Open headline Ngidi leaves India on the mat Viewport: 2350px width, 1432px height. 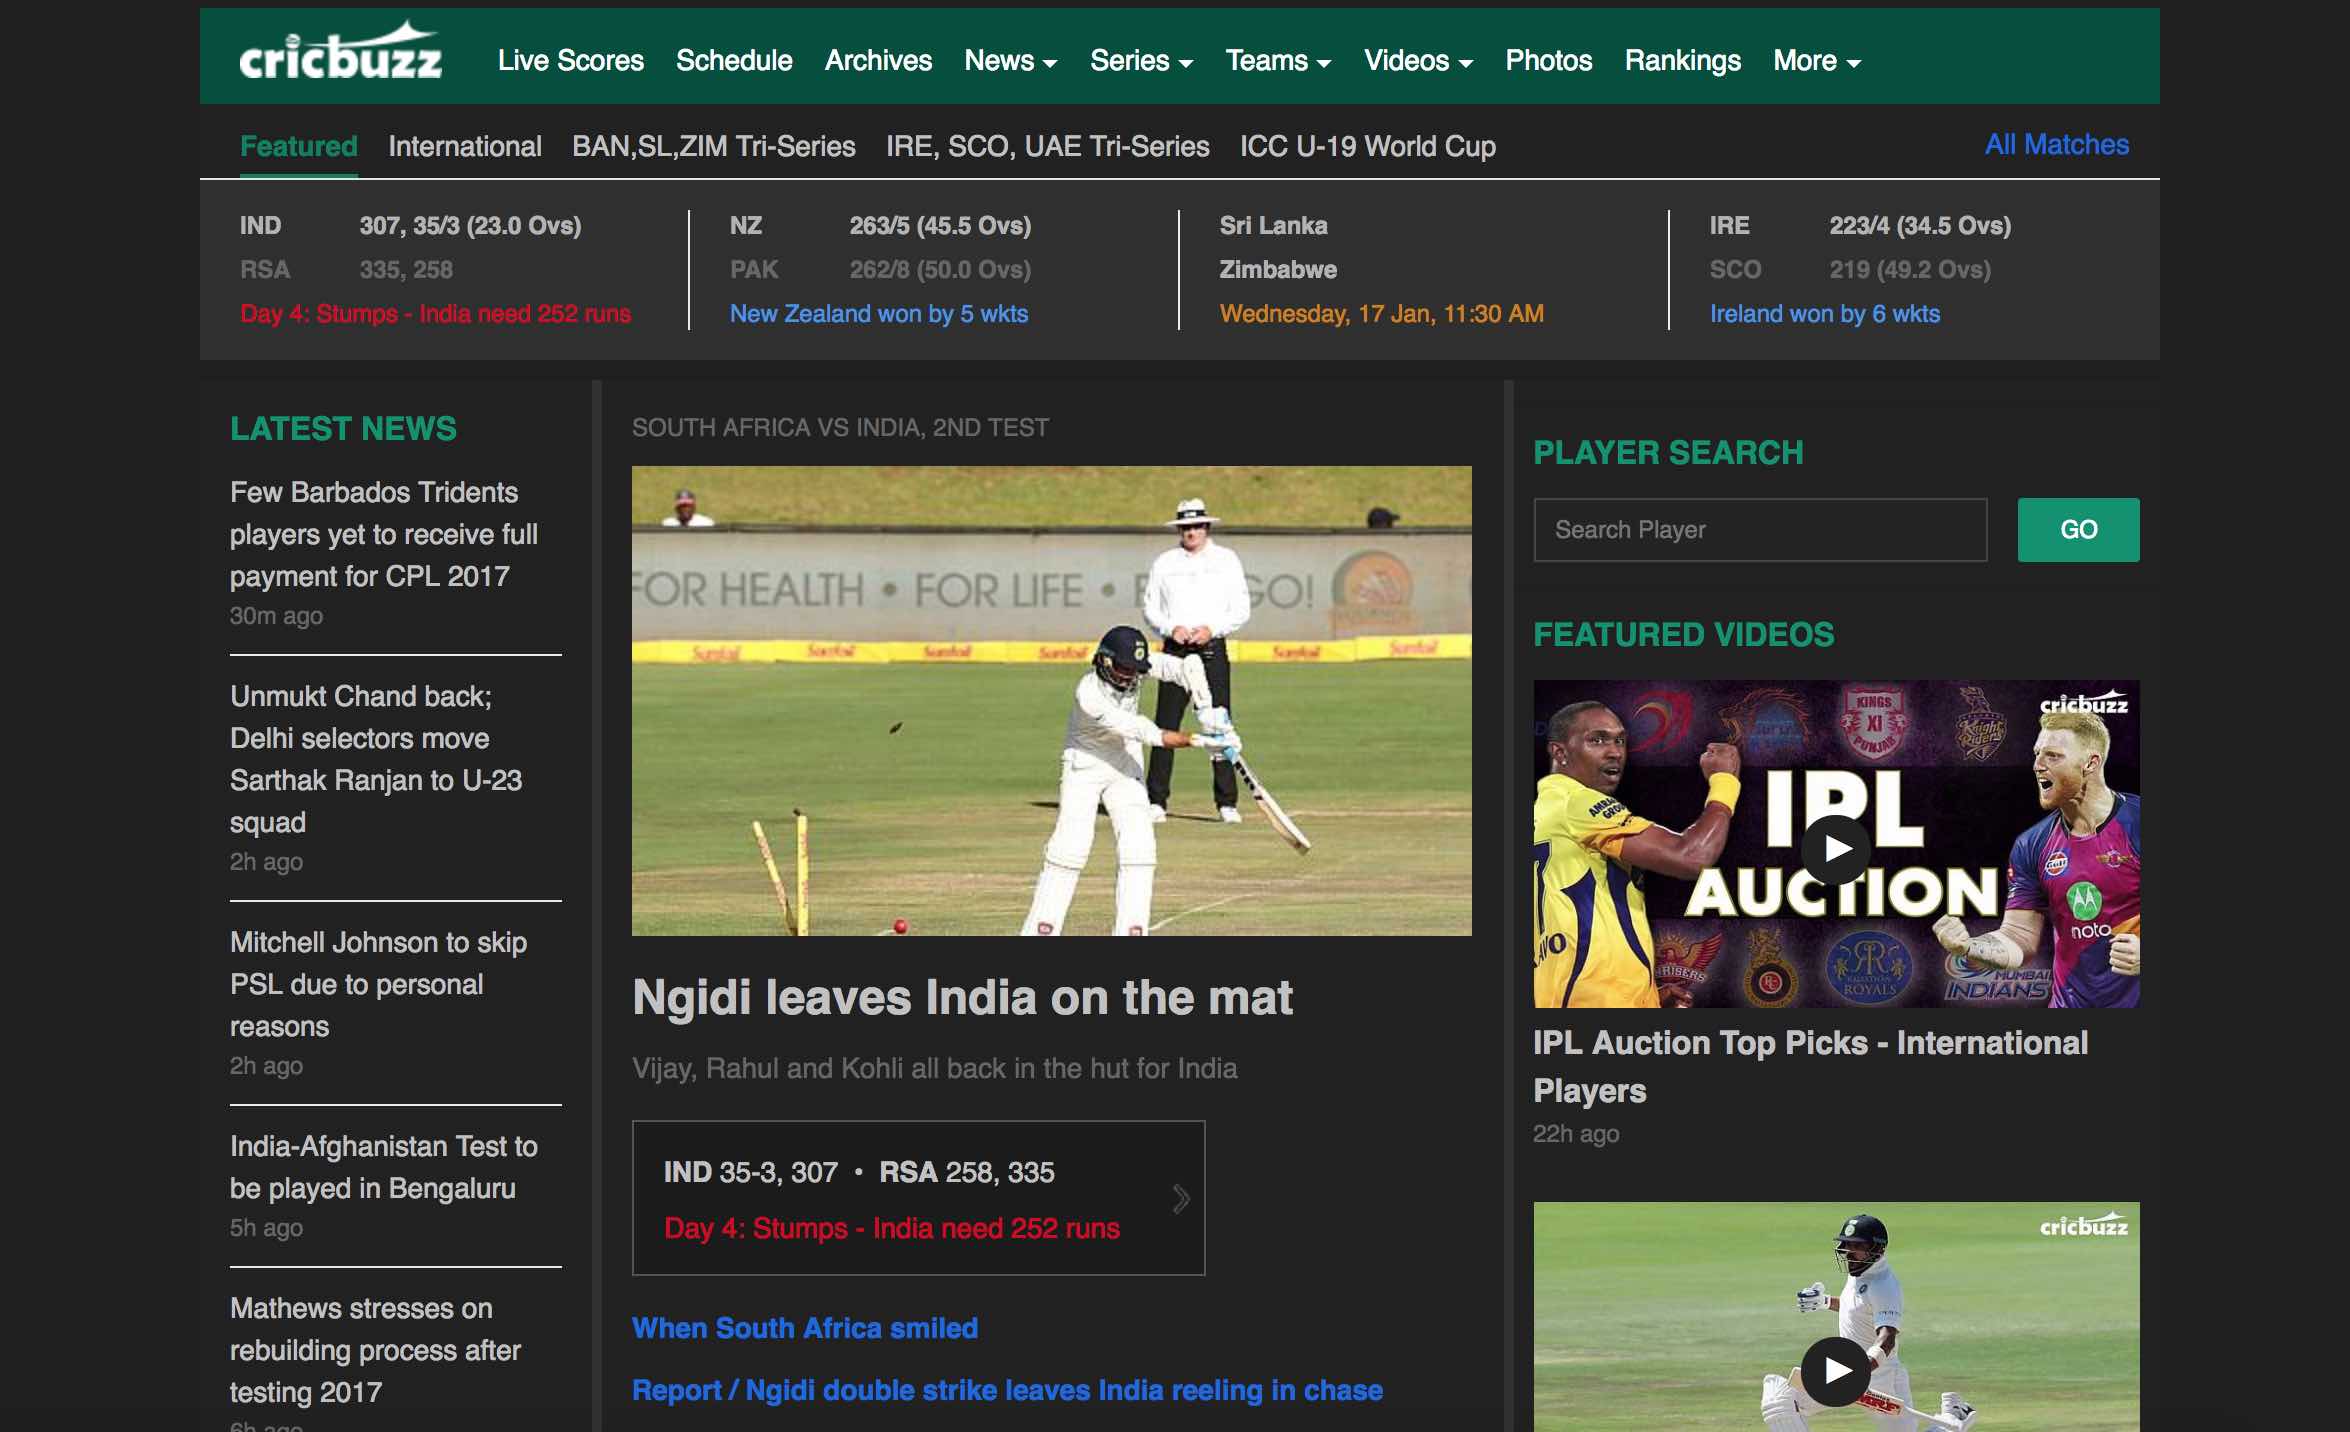pyautogui.click(x=963, y=997)
